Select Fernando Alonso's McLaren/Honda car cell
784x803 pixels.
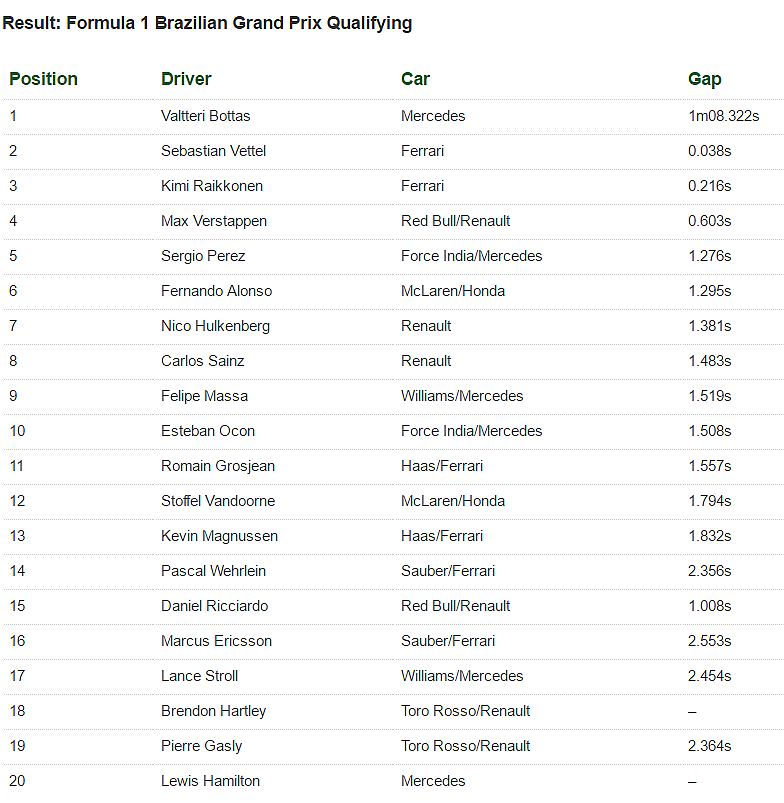[452, 291]
